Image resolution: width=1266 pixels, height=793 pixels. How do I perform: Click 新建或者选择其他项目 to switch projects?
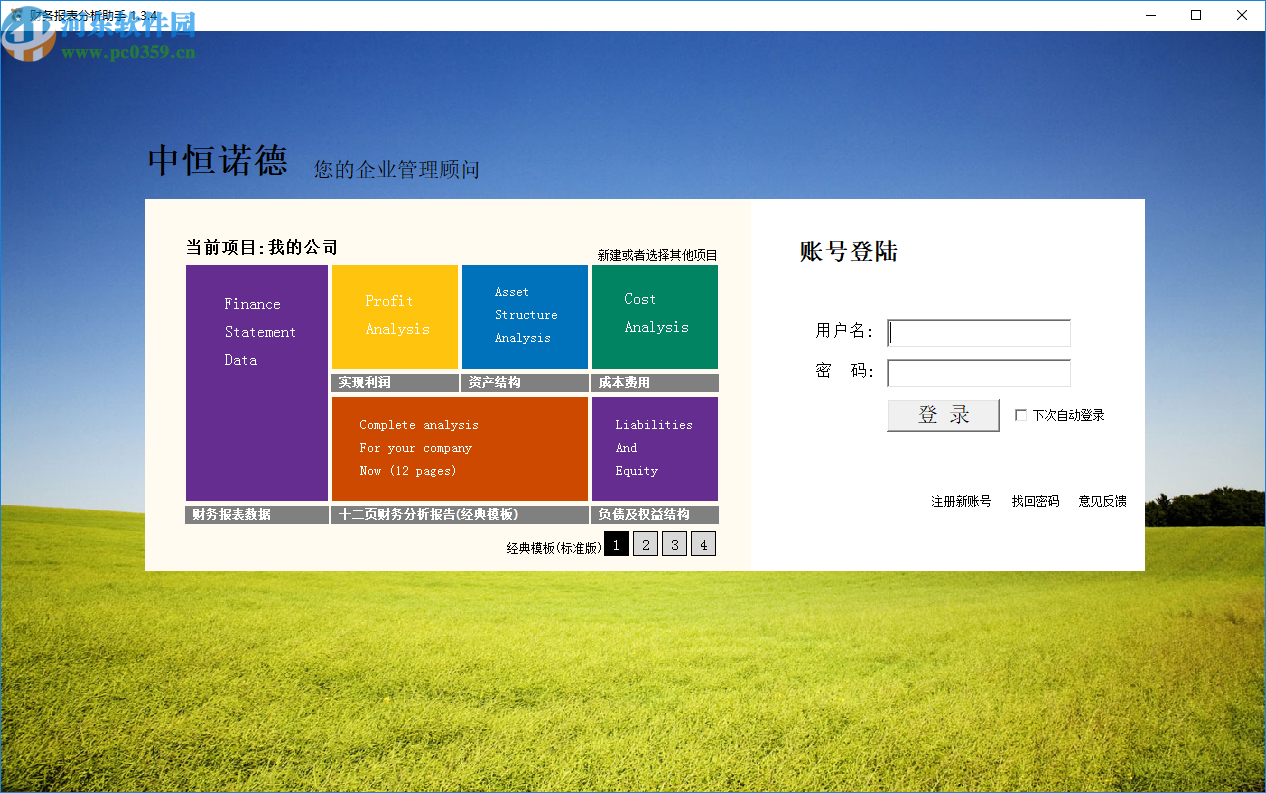653,254
